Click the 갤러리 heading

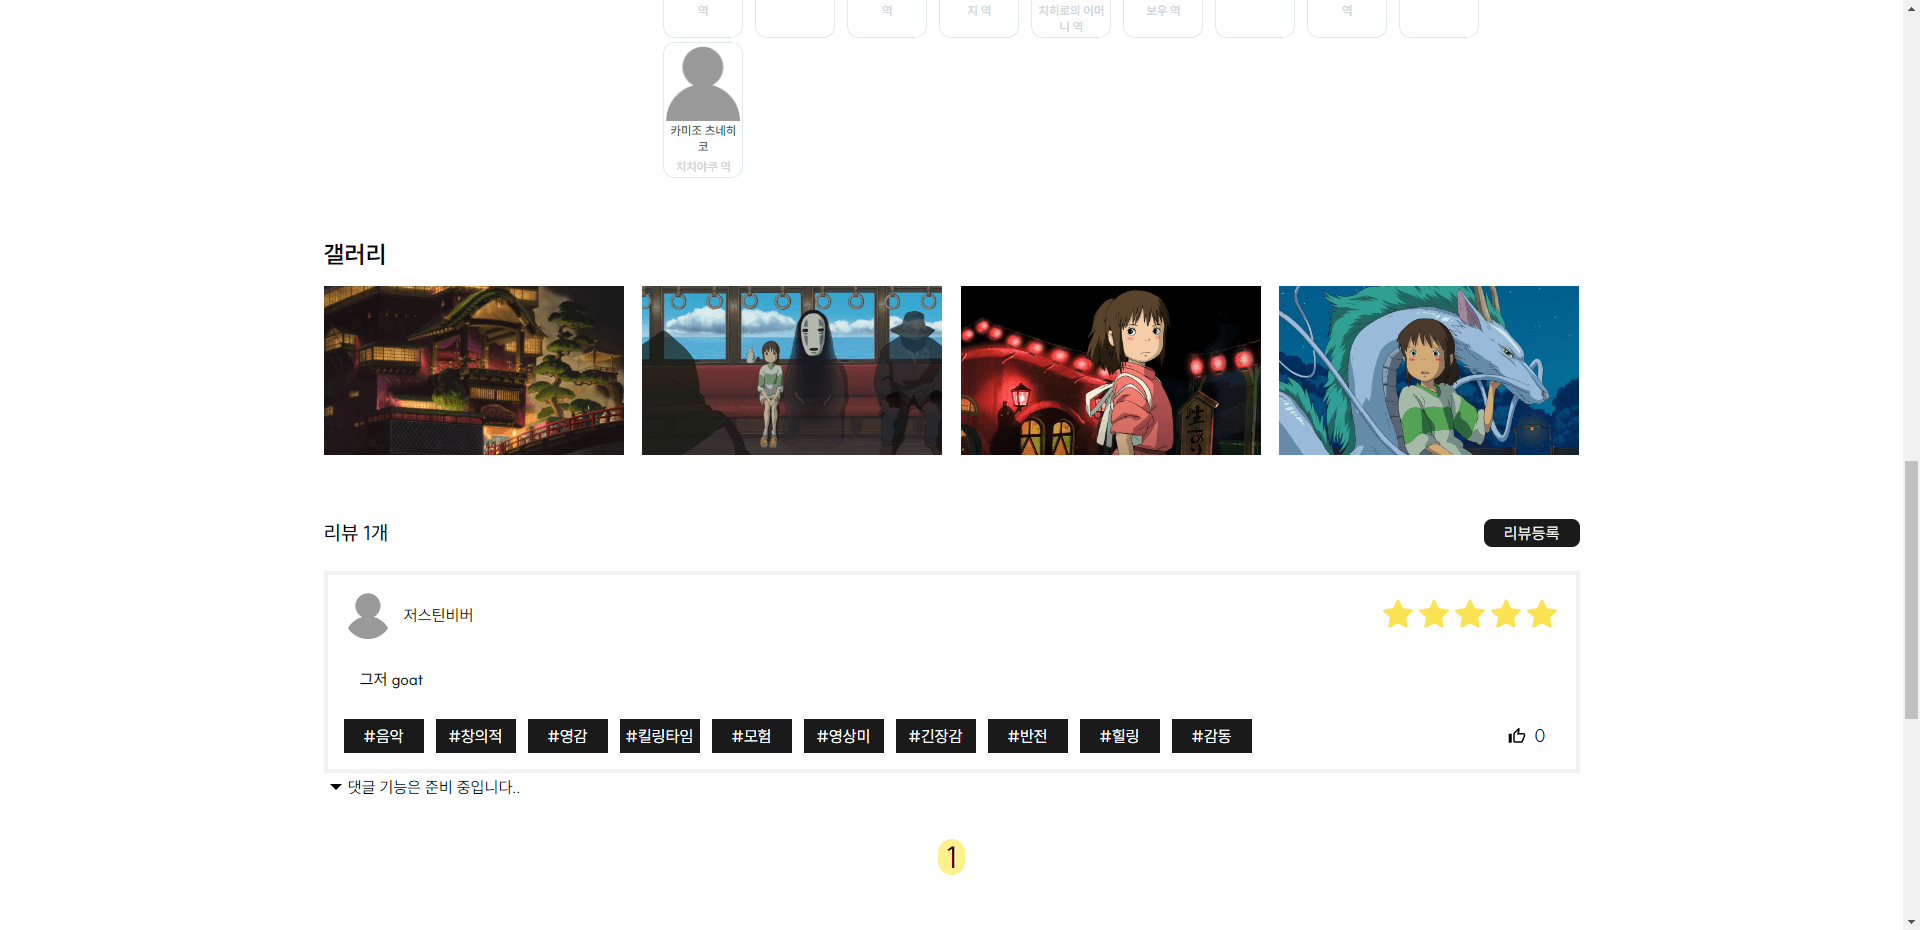pyautogui.click(x=355, y=254)
